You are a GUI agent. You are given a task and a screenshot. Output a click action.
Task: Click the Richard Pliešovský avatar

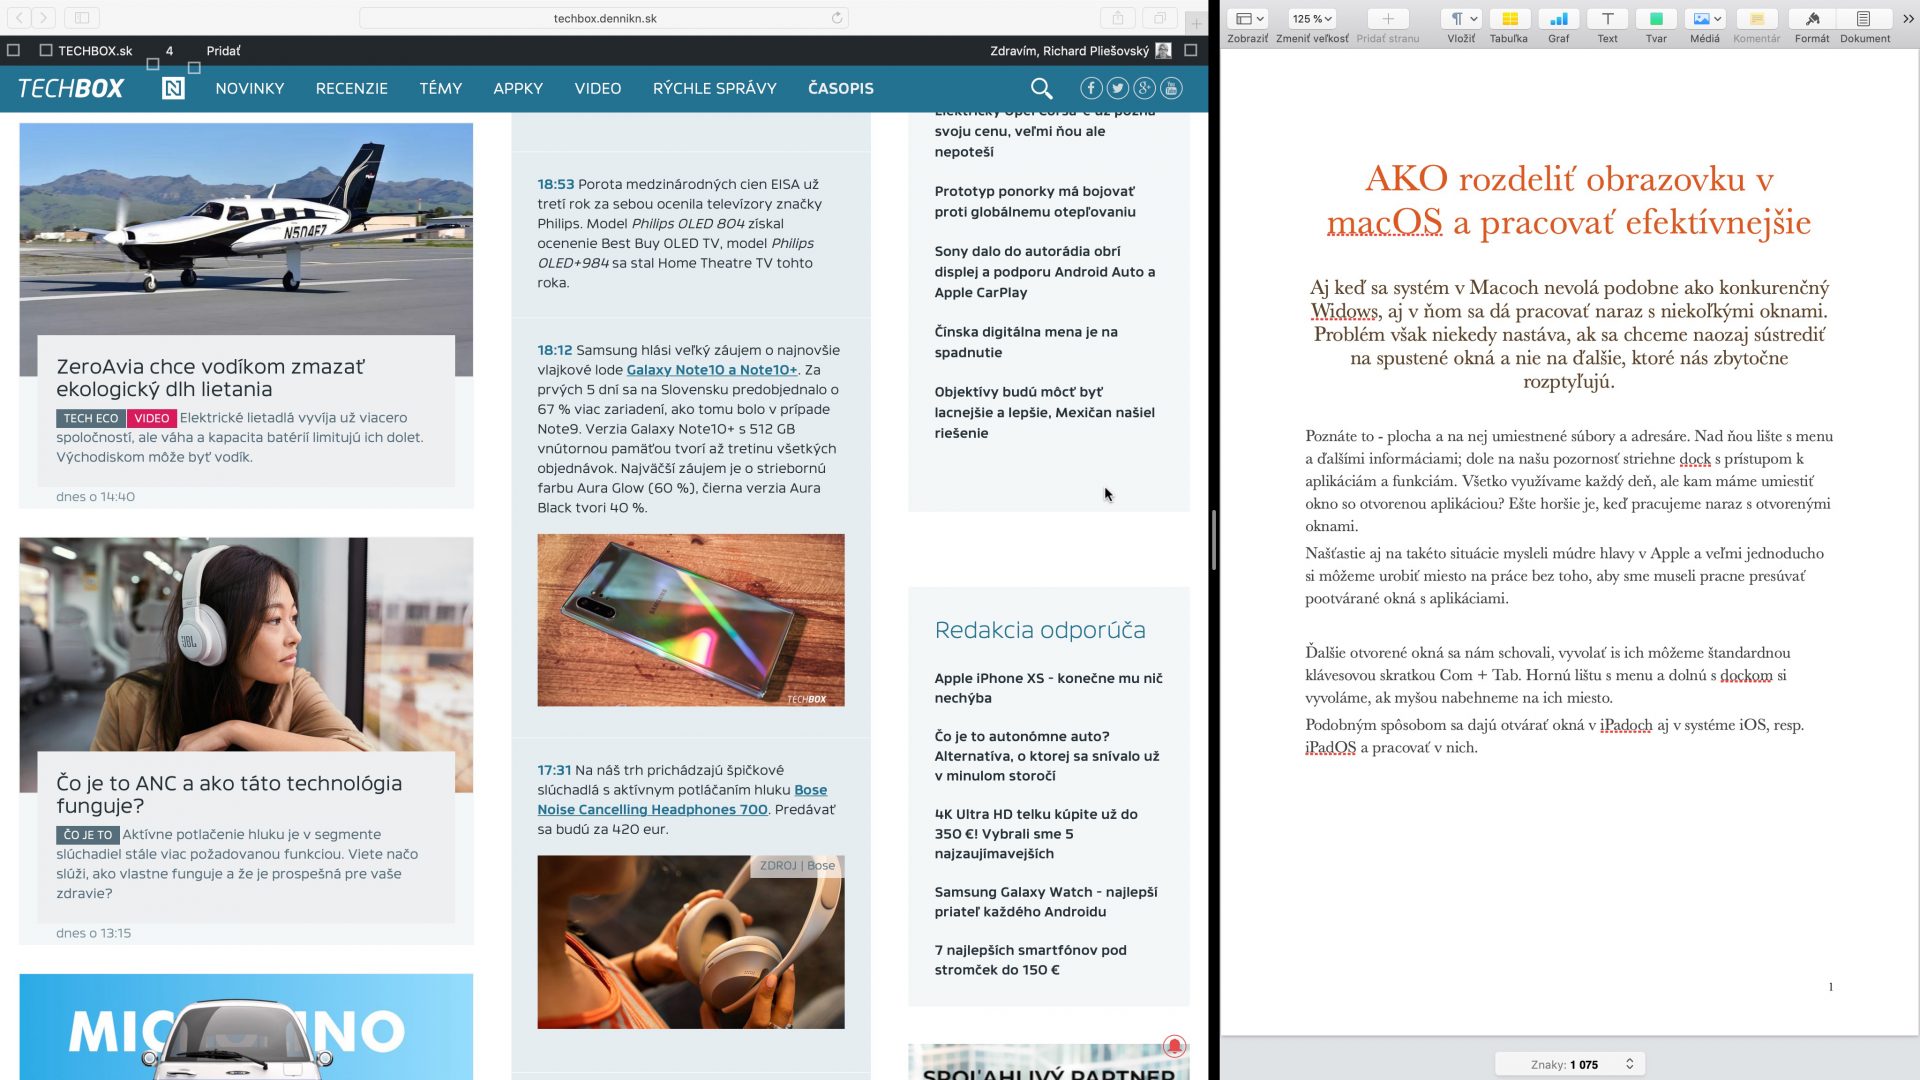coord(1163,50)
